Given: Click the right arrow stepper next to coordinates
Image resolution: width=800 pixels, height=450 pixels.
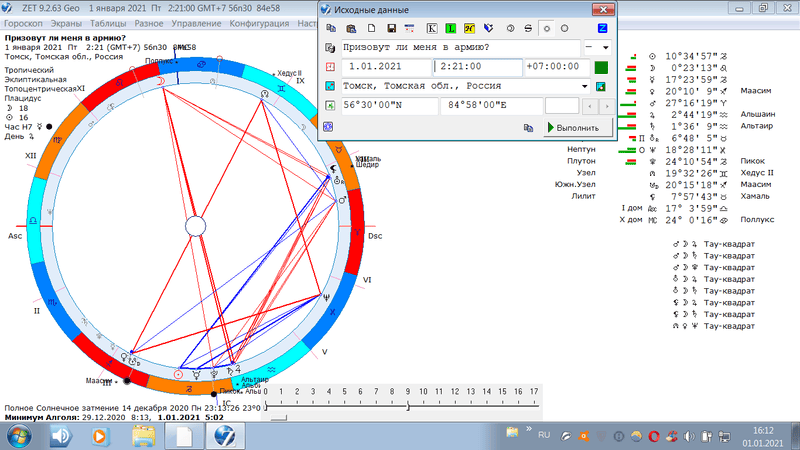Looking at the screenshot, I should 605,106.
